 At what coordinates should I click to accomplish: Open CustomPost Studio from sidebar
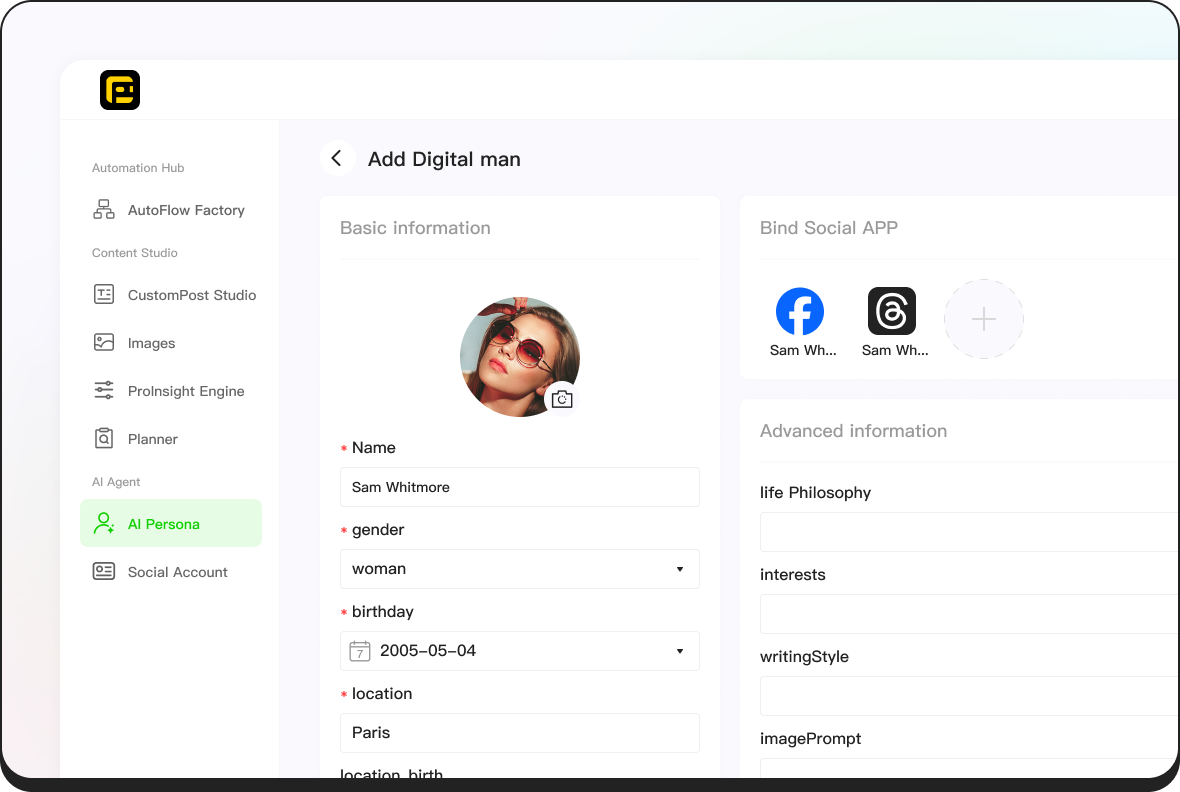[x=191, y=295]
